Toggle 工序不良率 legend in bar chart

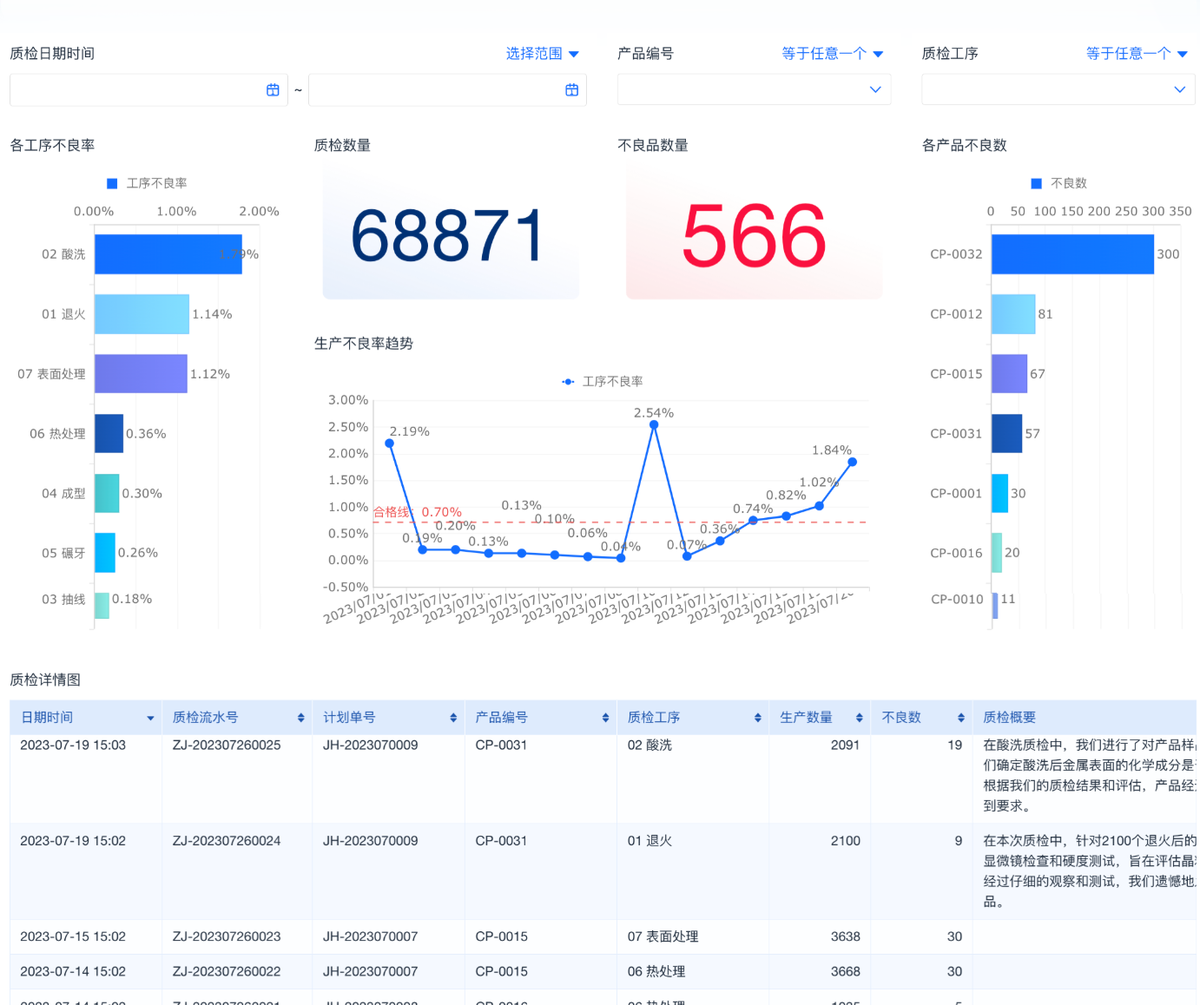pos(147,183)
